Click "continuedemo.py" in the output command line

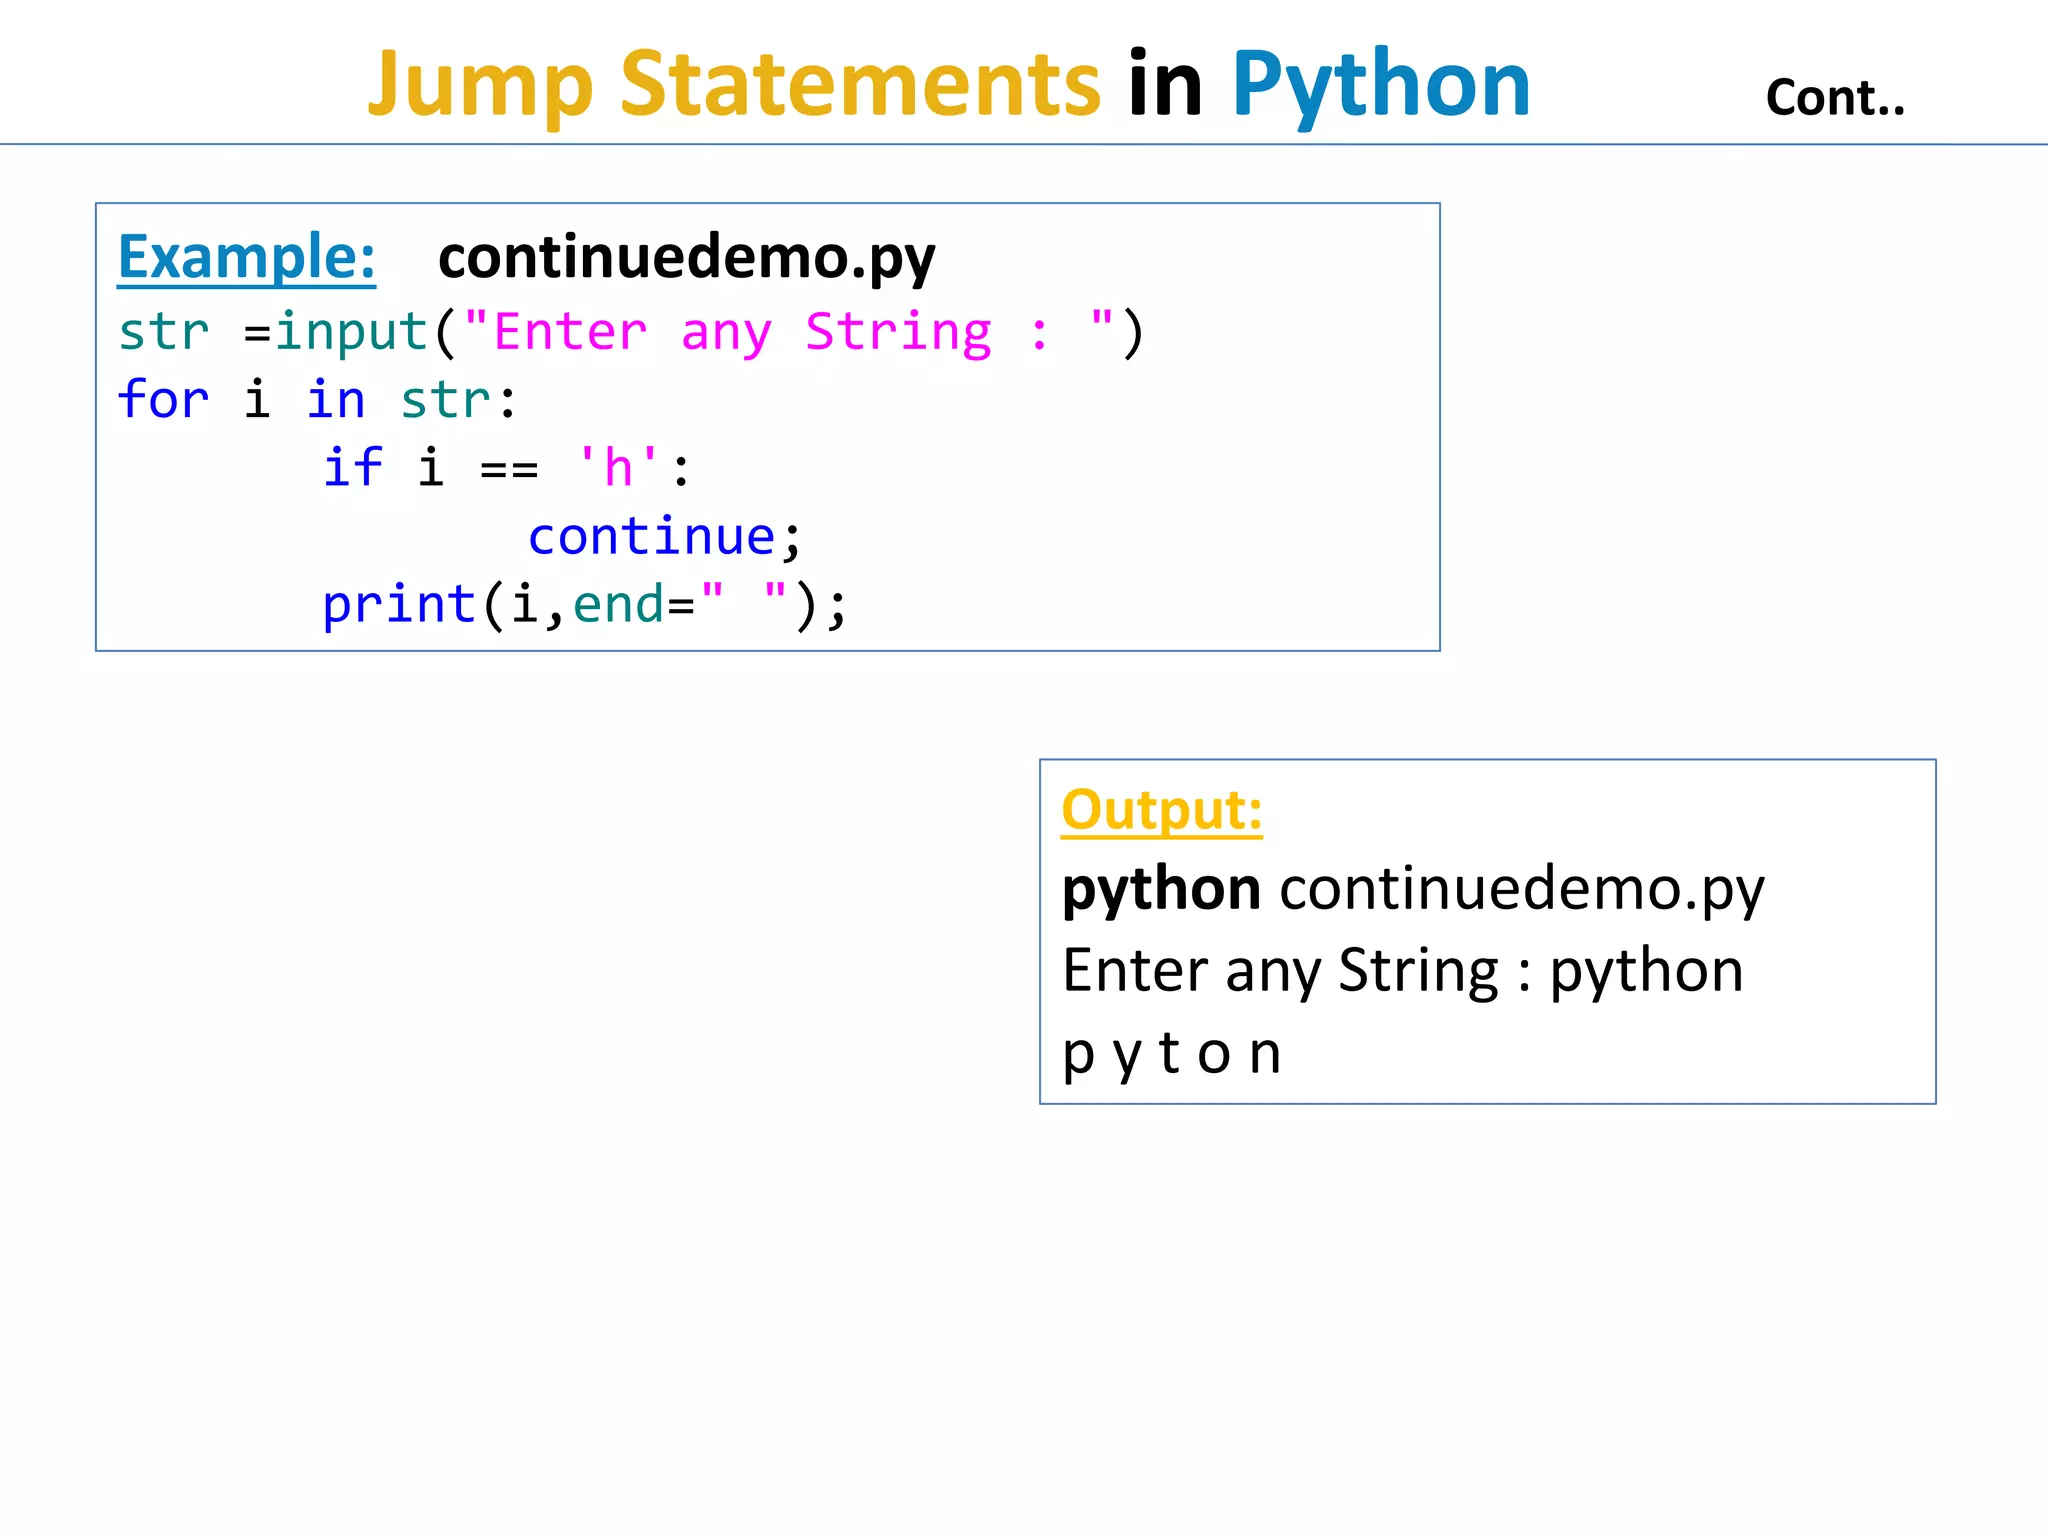click(1521, 888)
